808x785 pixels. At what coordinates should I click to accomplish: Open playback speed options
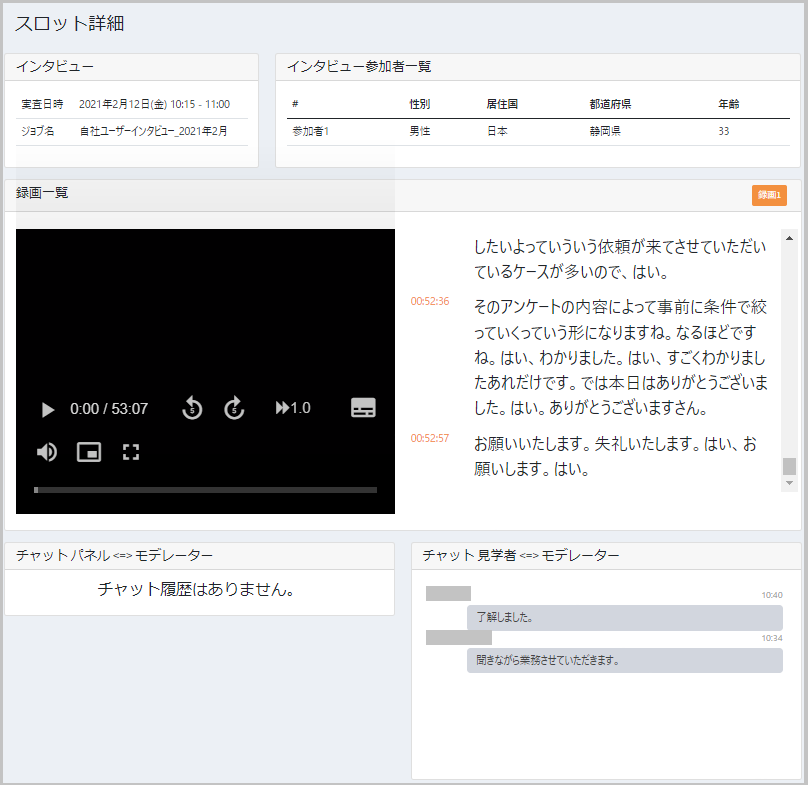(x=292, y=408)
